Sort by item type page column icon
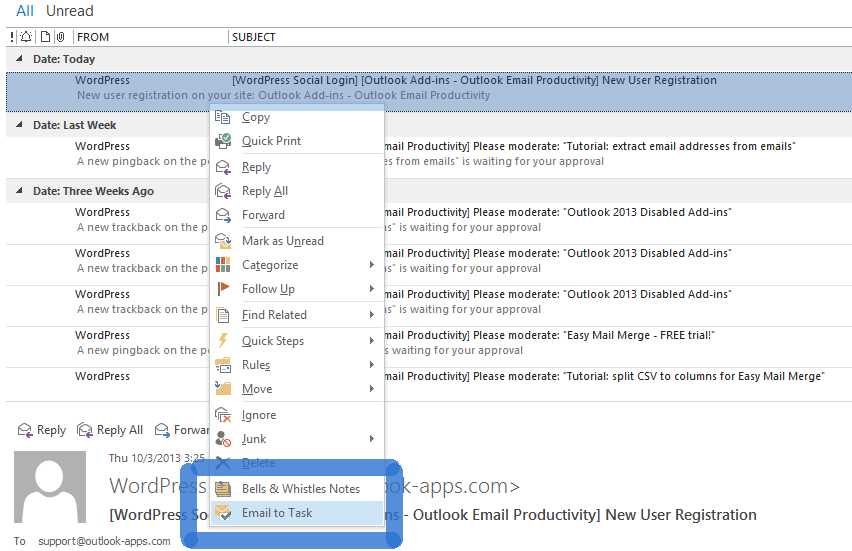Screen dimensions: 852x551 [x=46, y=37]
